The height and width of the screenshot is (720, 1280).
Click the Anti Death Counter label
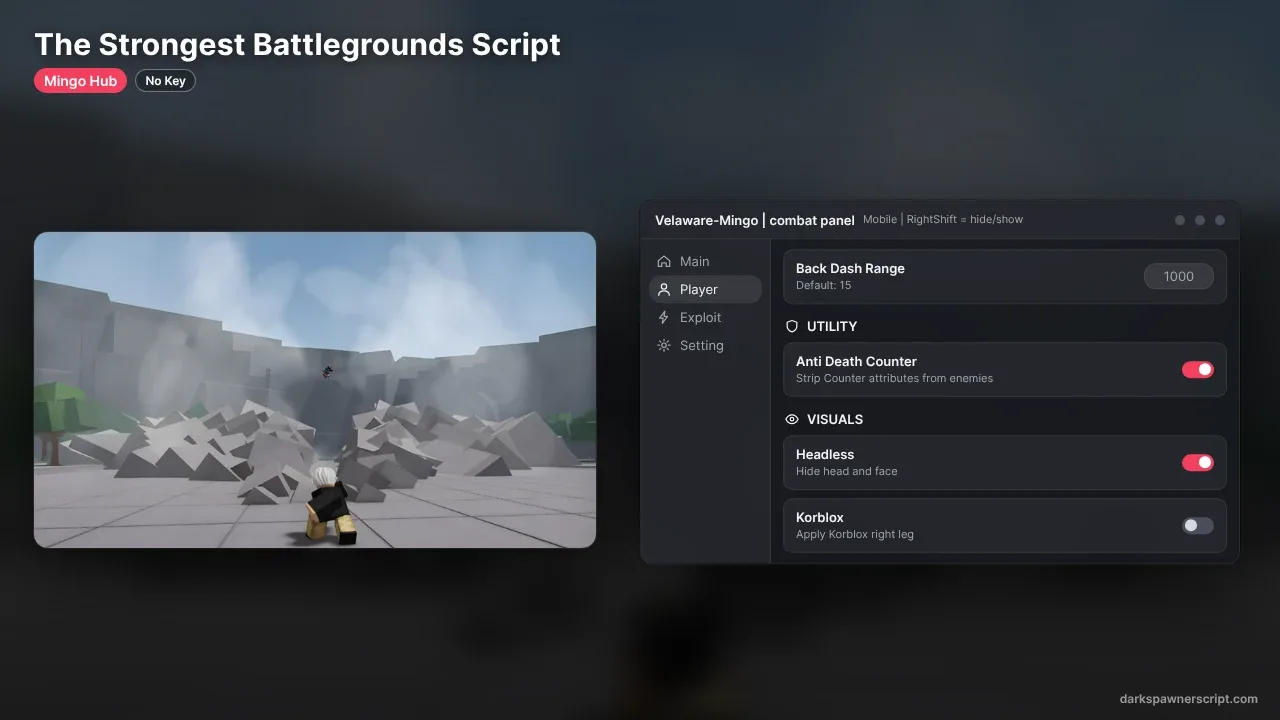(856, 361)
